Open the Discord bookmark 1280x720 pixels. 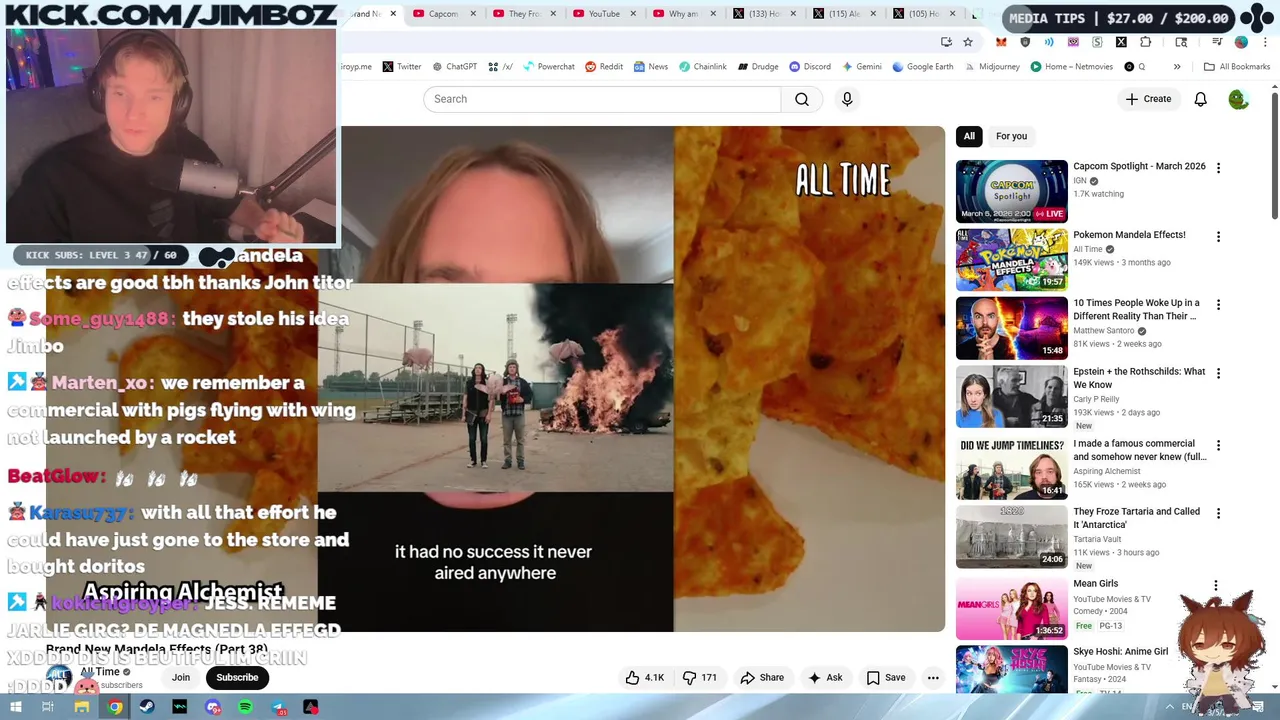point(810,67)
